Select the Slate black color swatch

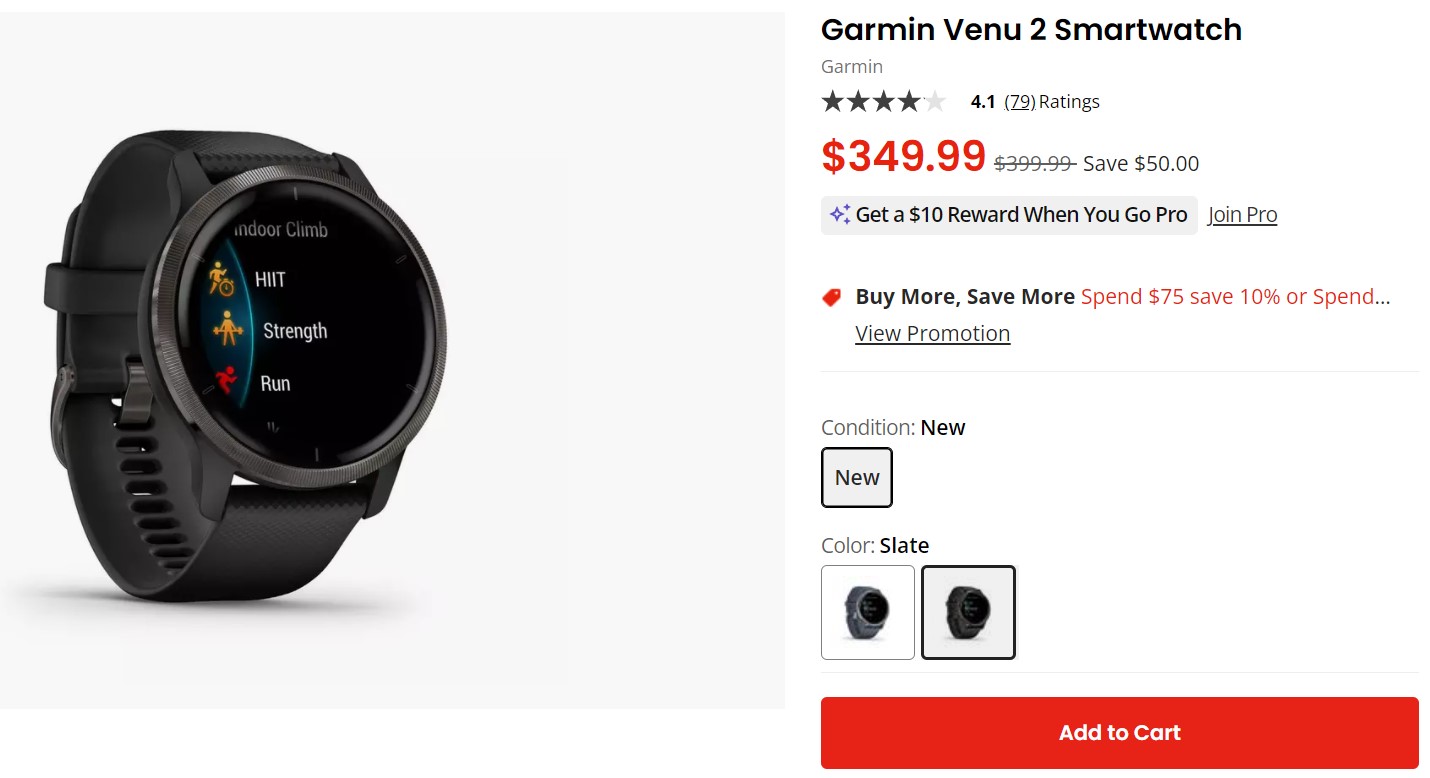pyautogui.click(x=967, y=612)
